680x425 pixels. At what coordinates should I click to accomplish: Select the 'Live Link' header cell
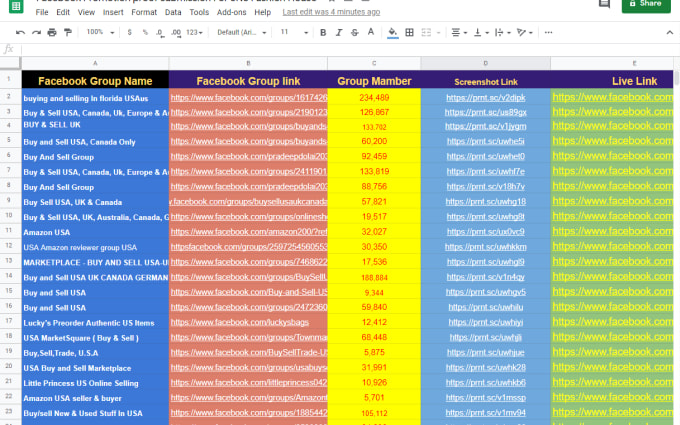[611, 81]
